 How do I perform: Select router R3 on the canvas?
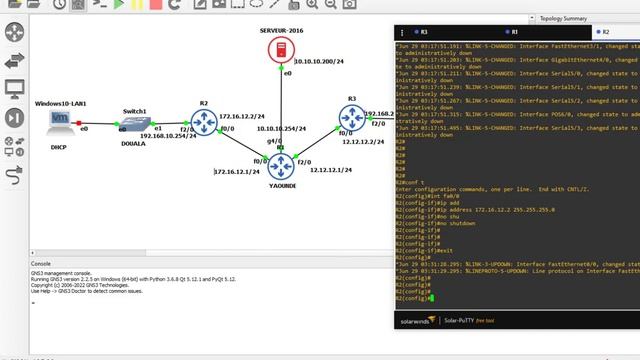click(x=352, y=118)
